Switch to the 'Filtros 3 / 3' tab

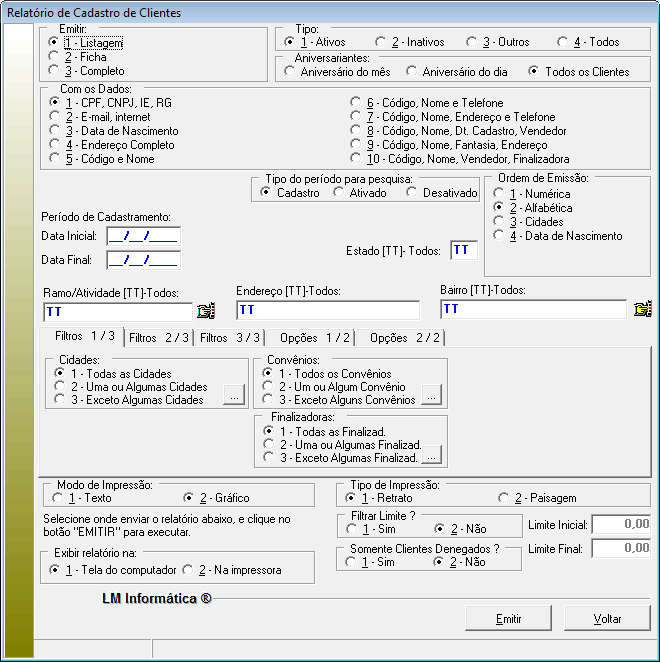230,338
